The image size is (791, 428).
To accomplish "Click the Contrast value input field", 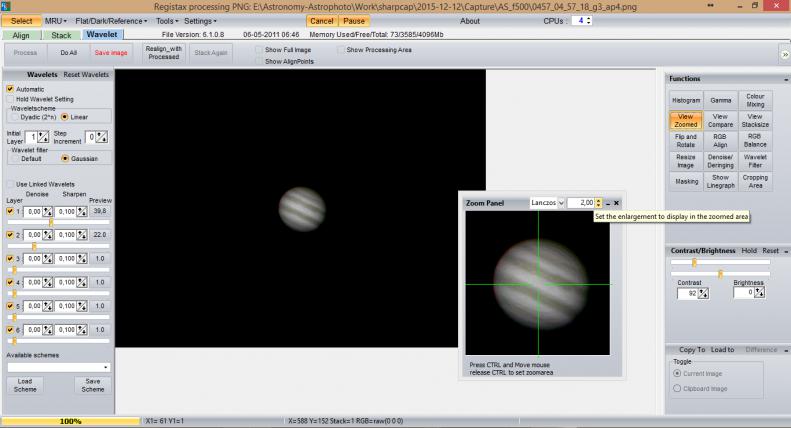I will (x=686, y=293).
